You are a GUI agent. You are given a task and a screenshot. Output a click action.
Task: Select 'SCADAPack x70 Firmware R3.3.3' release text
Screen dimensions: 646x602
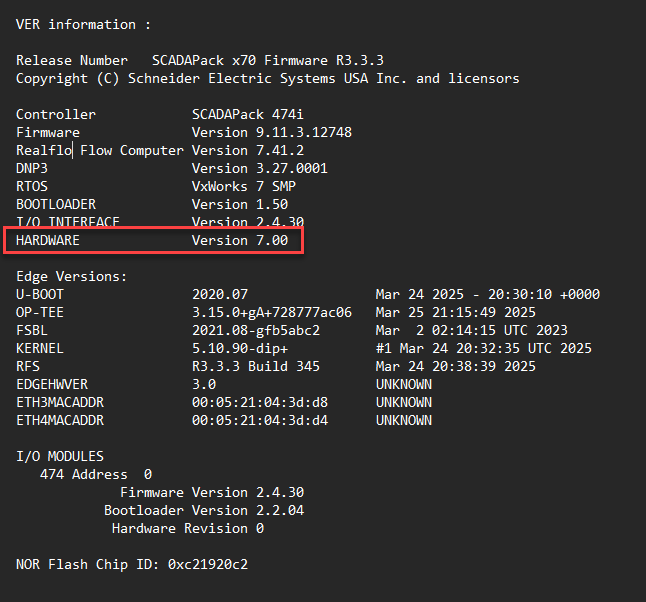tap(268, 61)
